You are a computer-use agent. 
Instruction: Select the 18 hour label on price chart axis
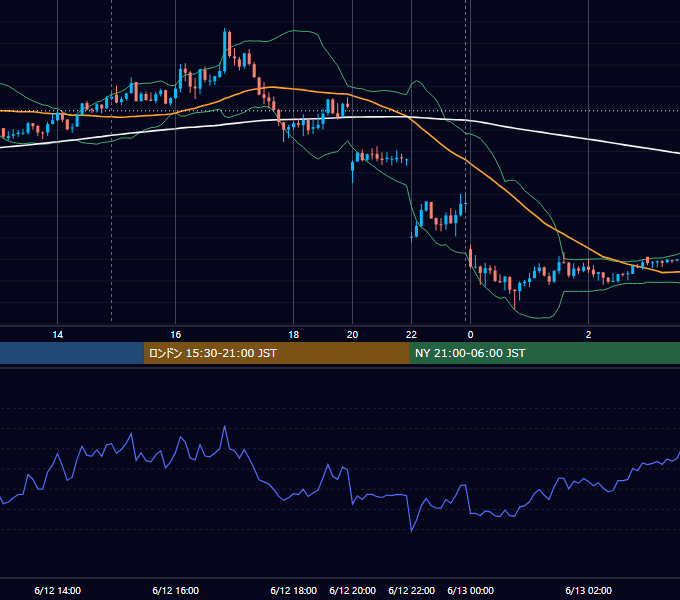(294, 335)
